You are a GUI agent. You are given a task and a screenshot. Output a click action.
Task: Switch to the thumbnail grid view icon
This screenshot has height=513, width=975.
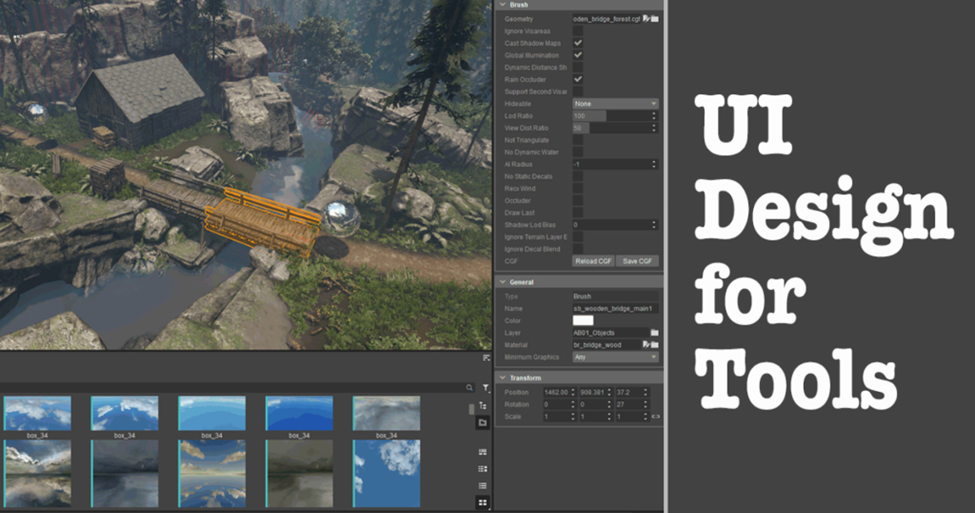pyautogui.click(x=483, y=502)
